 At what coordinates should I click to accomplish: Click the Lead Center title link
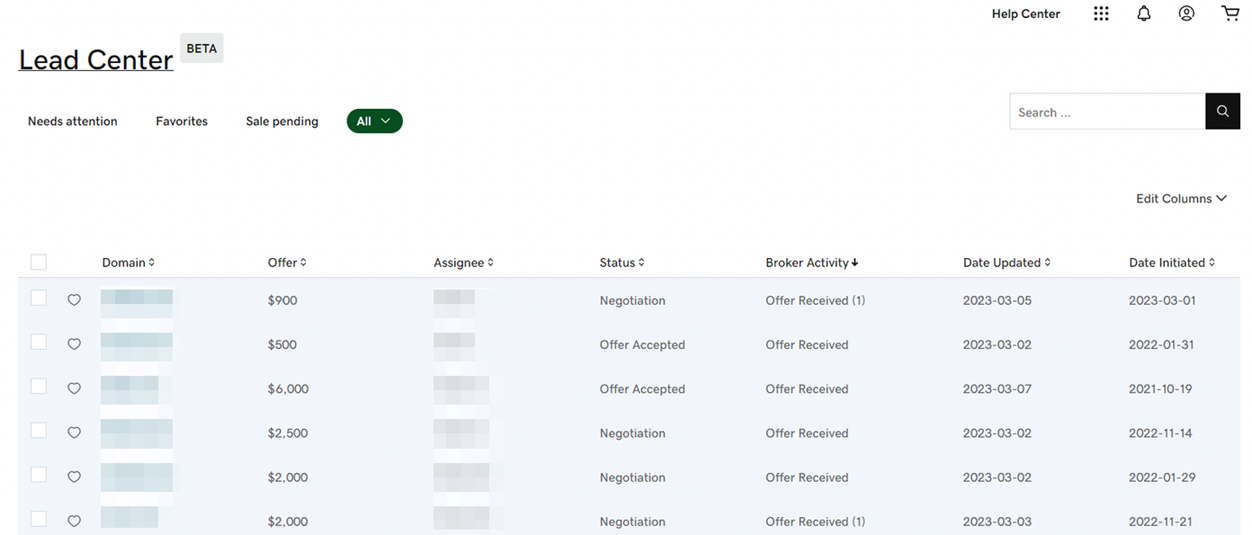tap(96, 60)
